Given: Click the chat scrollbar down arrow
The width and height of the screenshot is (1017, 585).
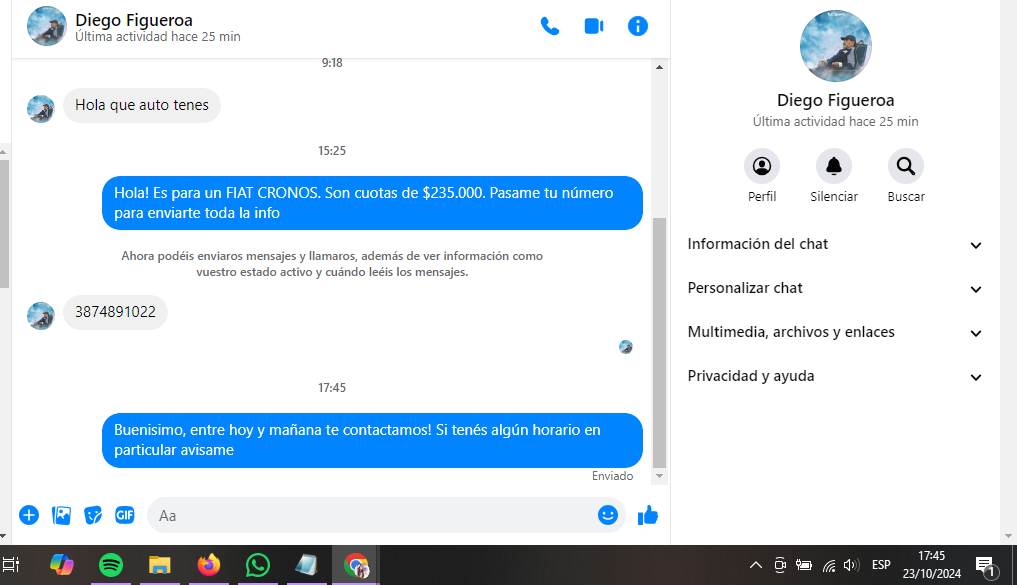Looking at the screenshot, I should click(659, 477).
